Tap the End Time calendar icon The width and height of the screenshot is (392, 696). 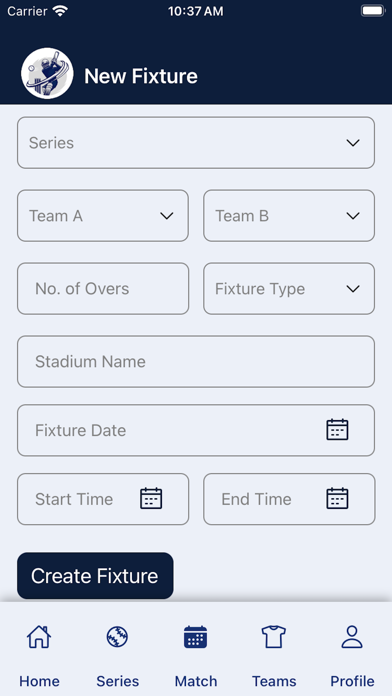pos(337,498)
